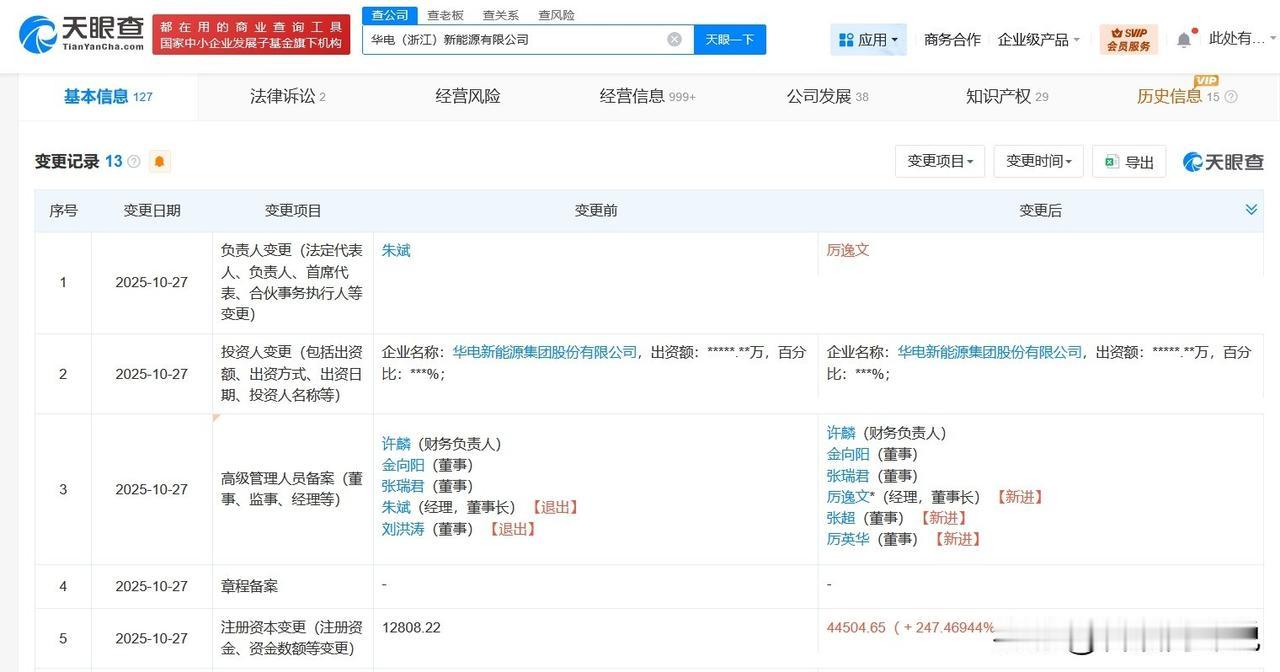Open 厉英华 link marked 新进
Screen dimensions: 1280x672
click(848, 539)
